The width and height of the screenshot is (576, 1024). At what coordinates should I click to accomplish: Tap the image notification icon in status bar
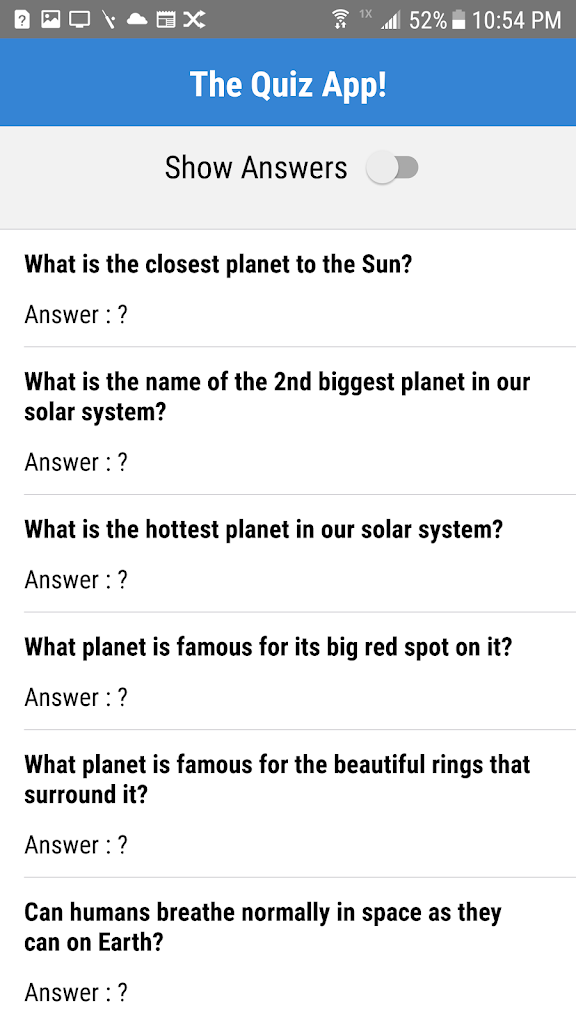click(x=50, y=20)
